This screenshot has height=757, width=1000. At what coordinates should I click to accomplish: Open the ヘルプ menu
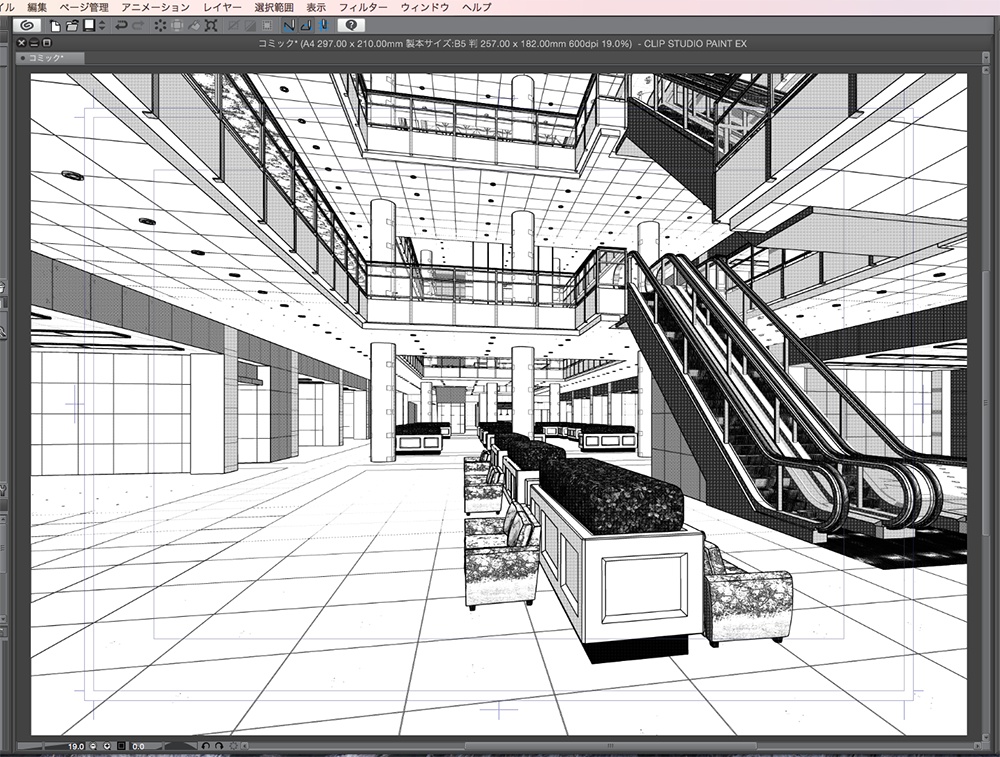click(476, 7)
